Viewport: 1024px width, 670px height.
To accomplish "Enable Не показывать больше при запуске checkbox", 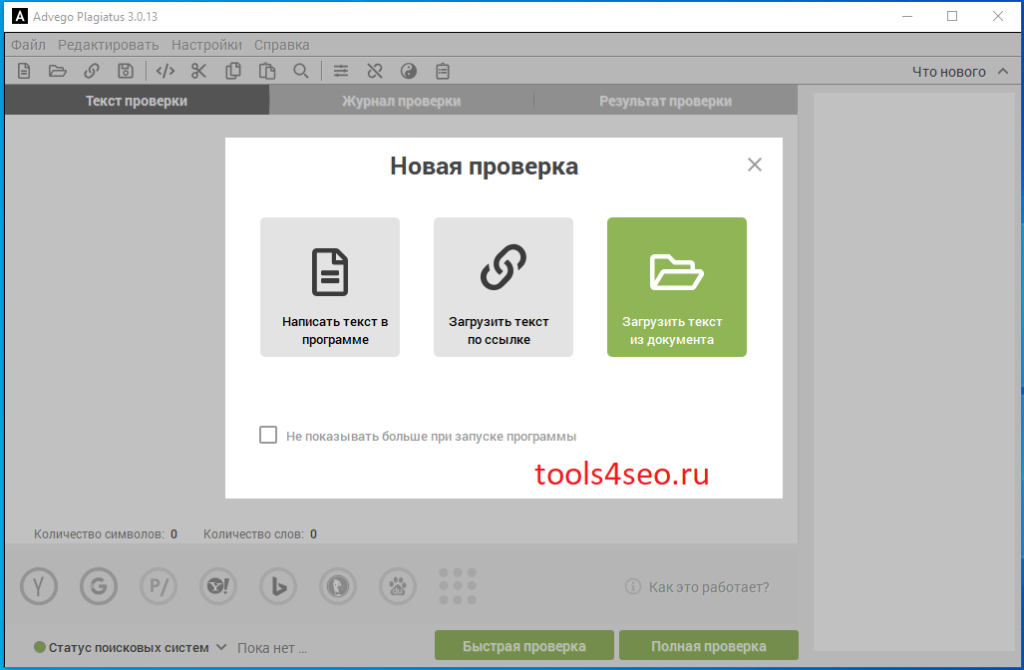I will tap(268, 435).
